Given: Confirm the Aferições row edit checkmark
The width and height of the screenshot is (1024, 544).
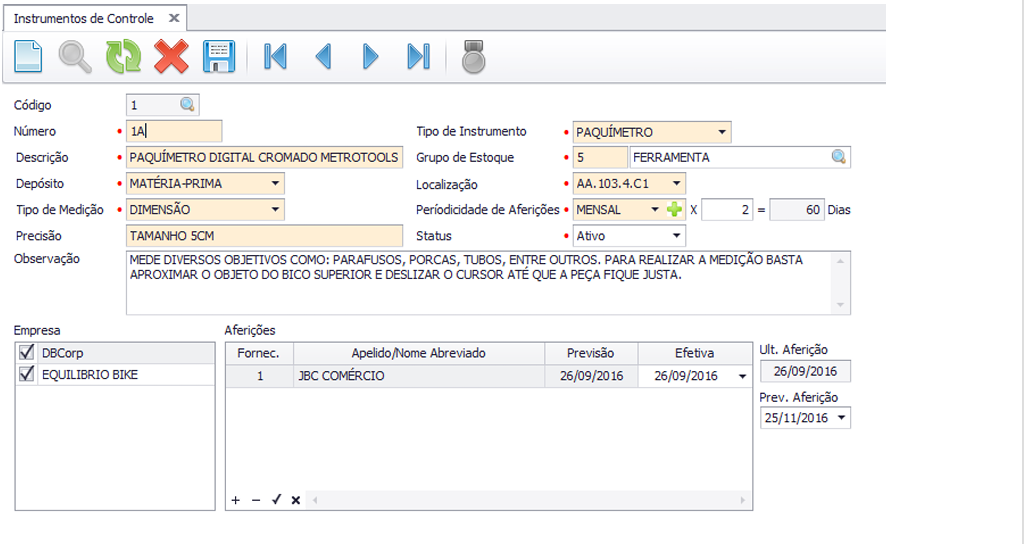Looking at the screenshot, I should [276, 499].
